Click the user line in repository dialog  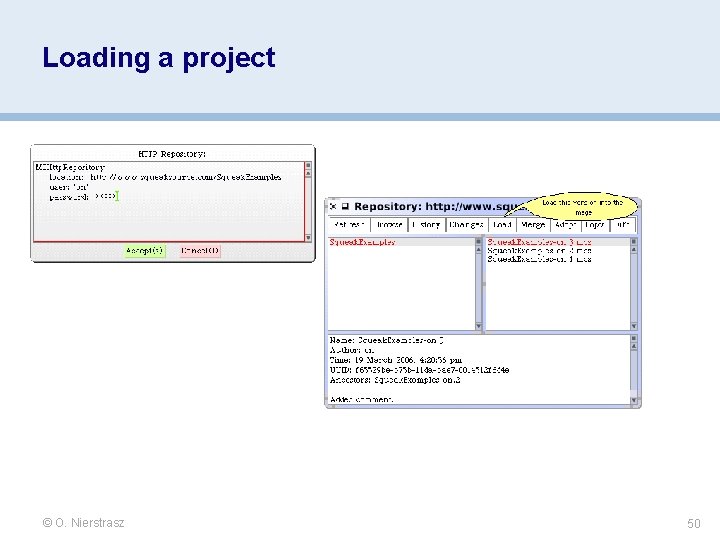[69, 187]
